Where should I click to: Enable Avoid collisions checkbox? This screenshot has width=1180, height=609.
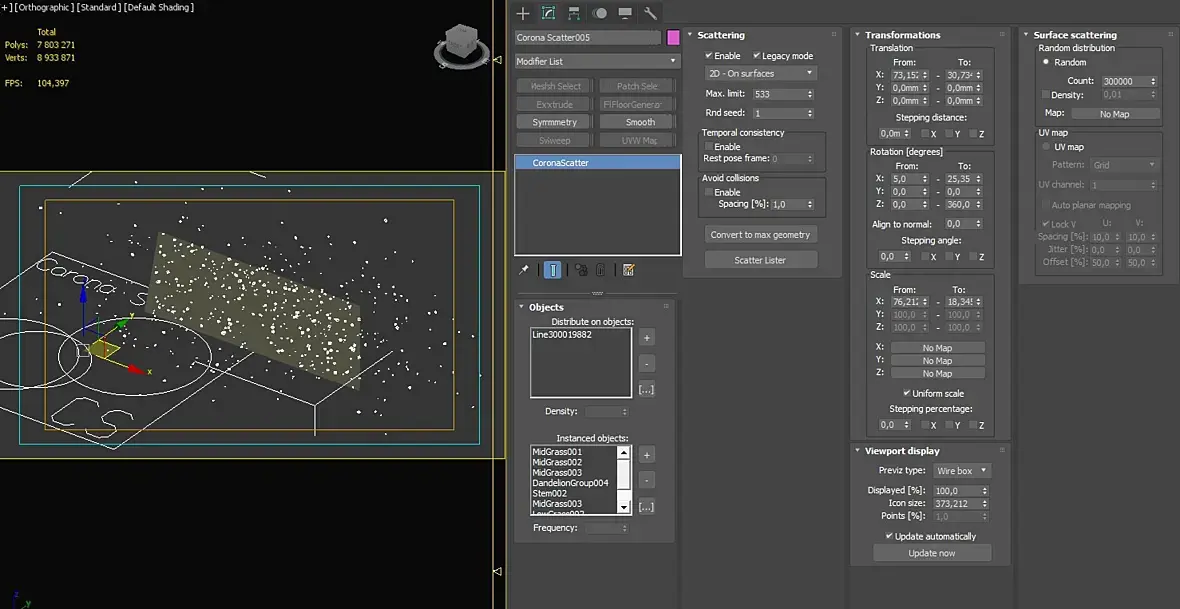(709, 192)
